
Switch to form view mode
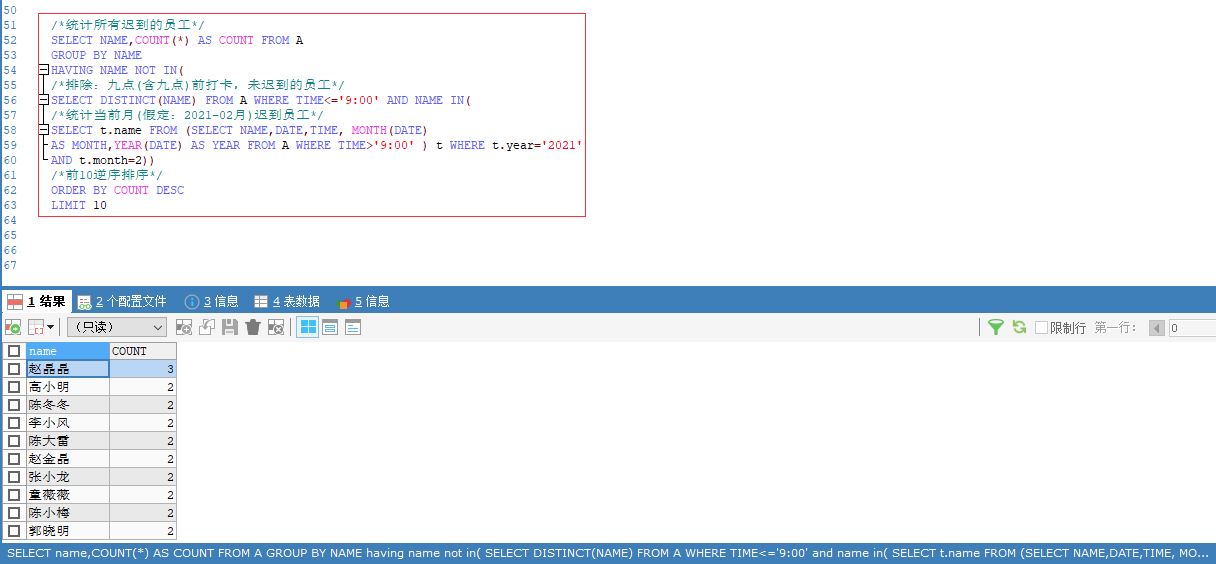pyautogui.click(x=330, y=327)
